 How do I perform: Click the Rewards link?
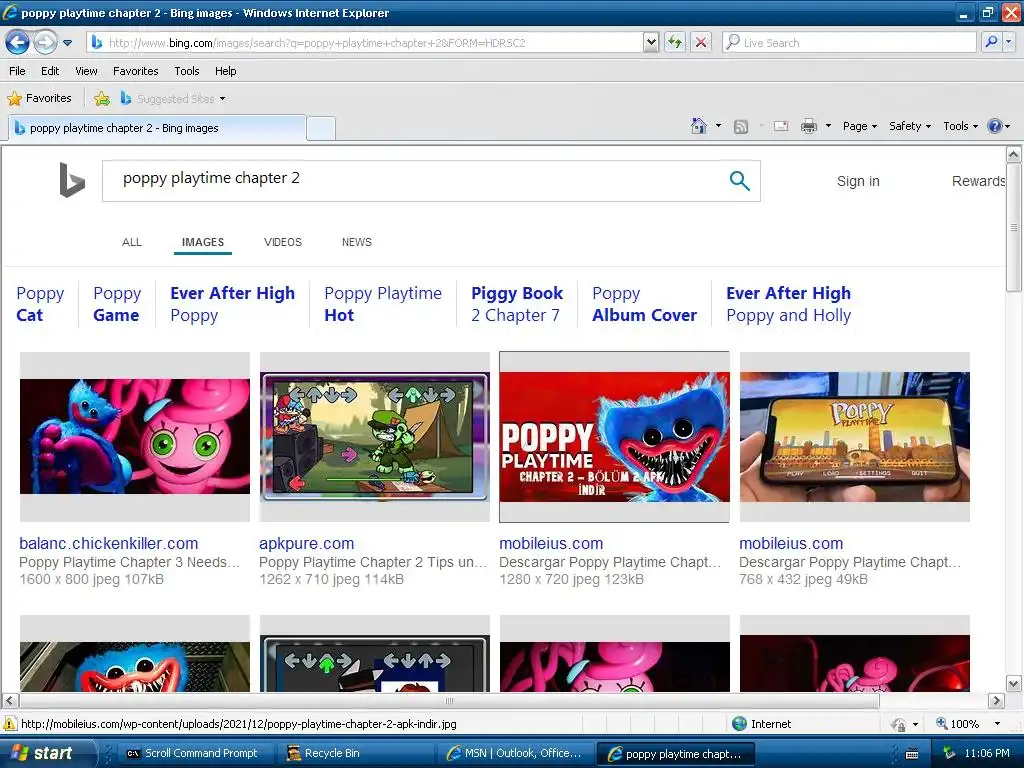pos(978,181)
